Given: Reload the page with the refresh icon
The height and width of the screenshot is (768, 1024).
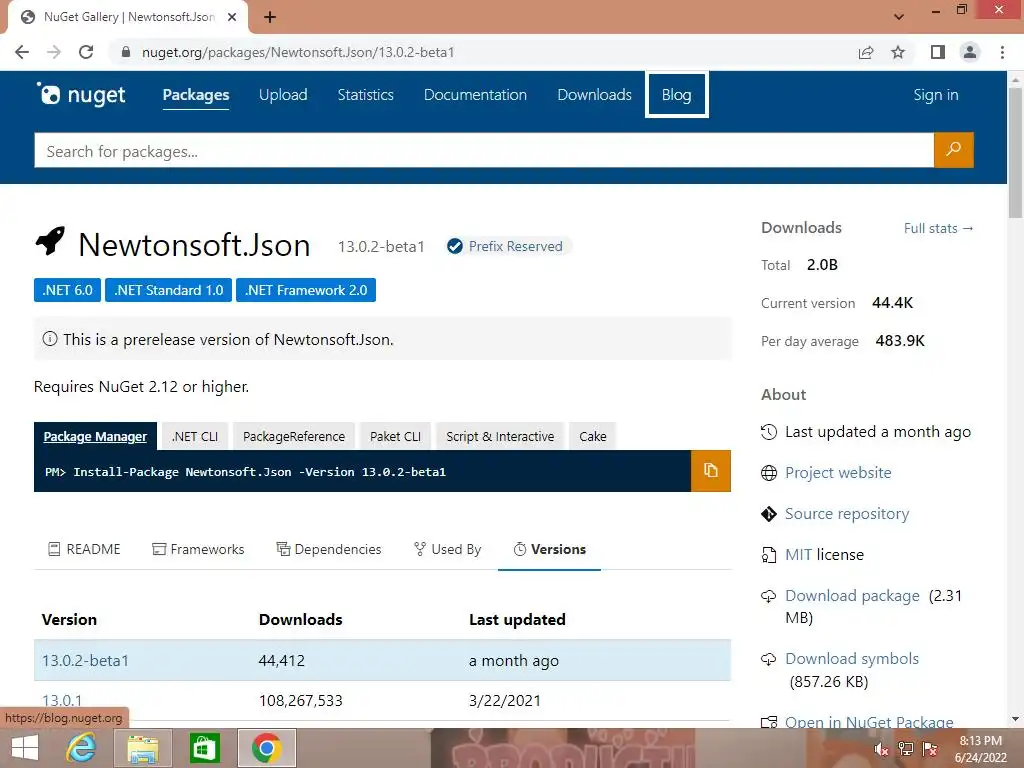Looking at the screenshot, I should tap(86, 52).
